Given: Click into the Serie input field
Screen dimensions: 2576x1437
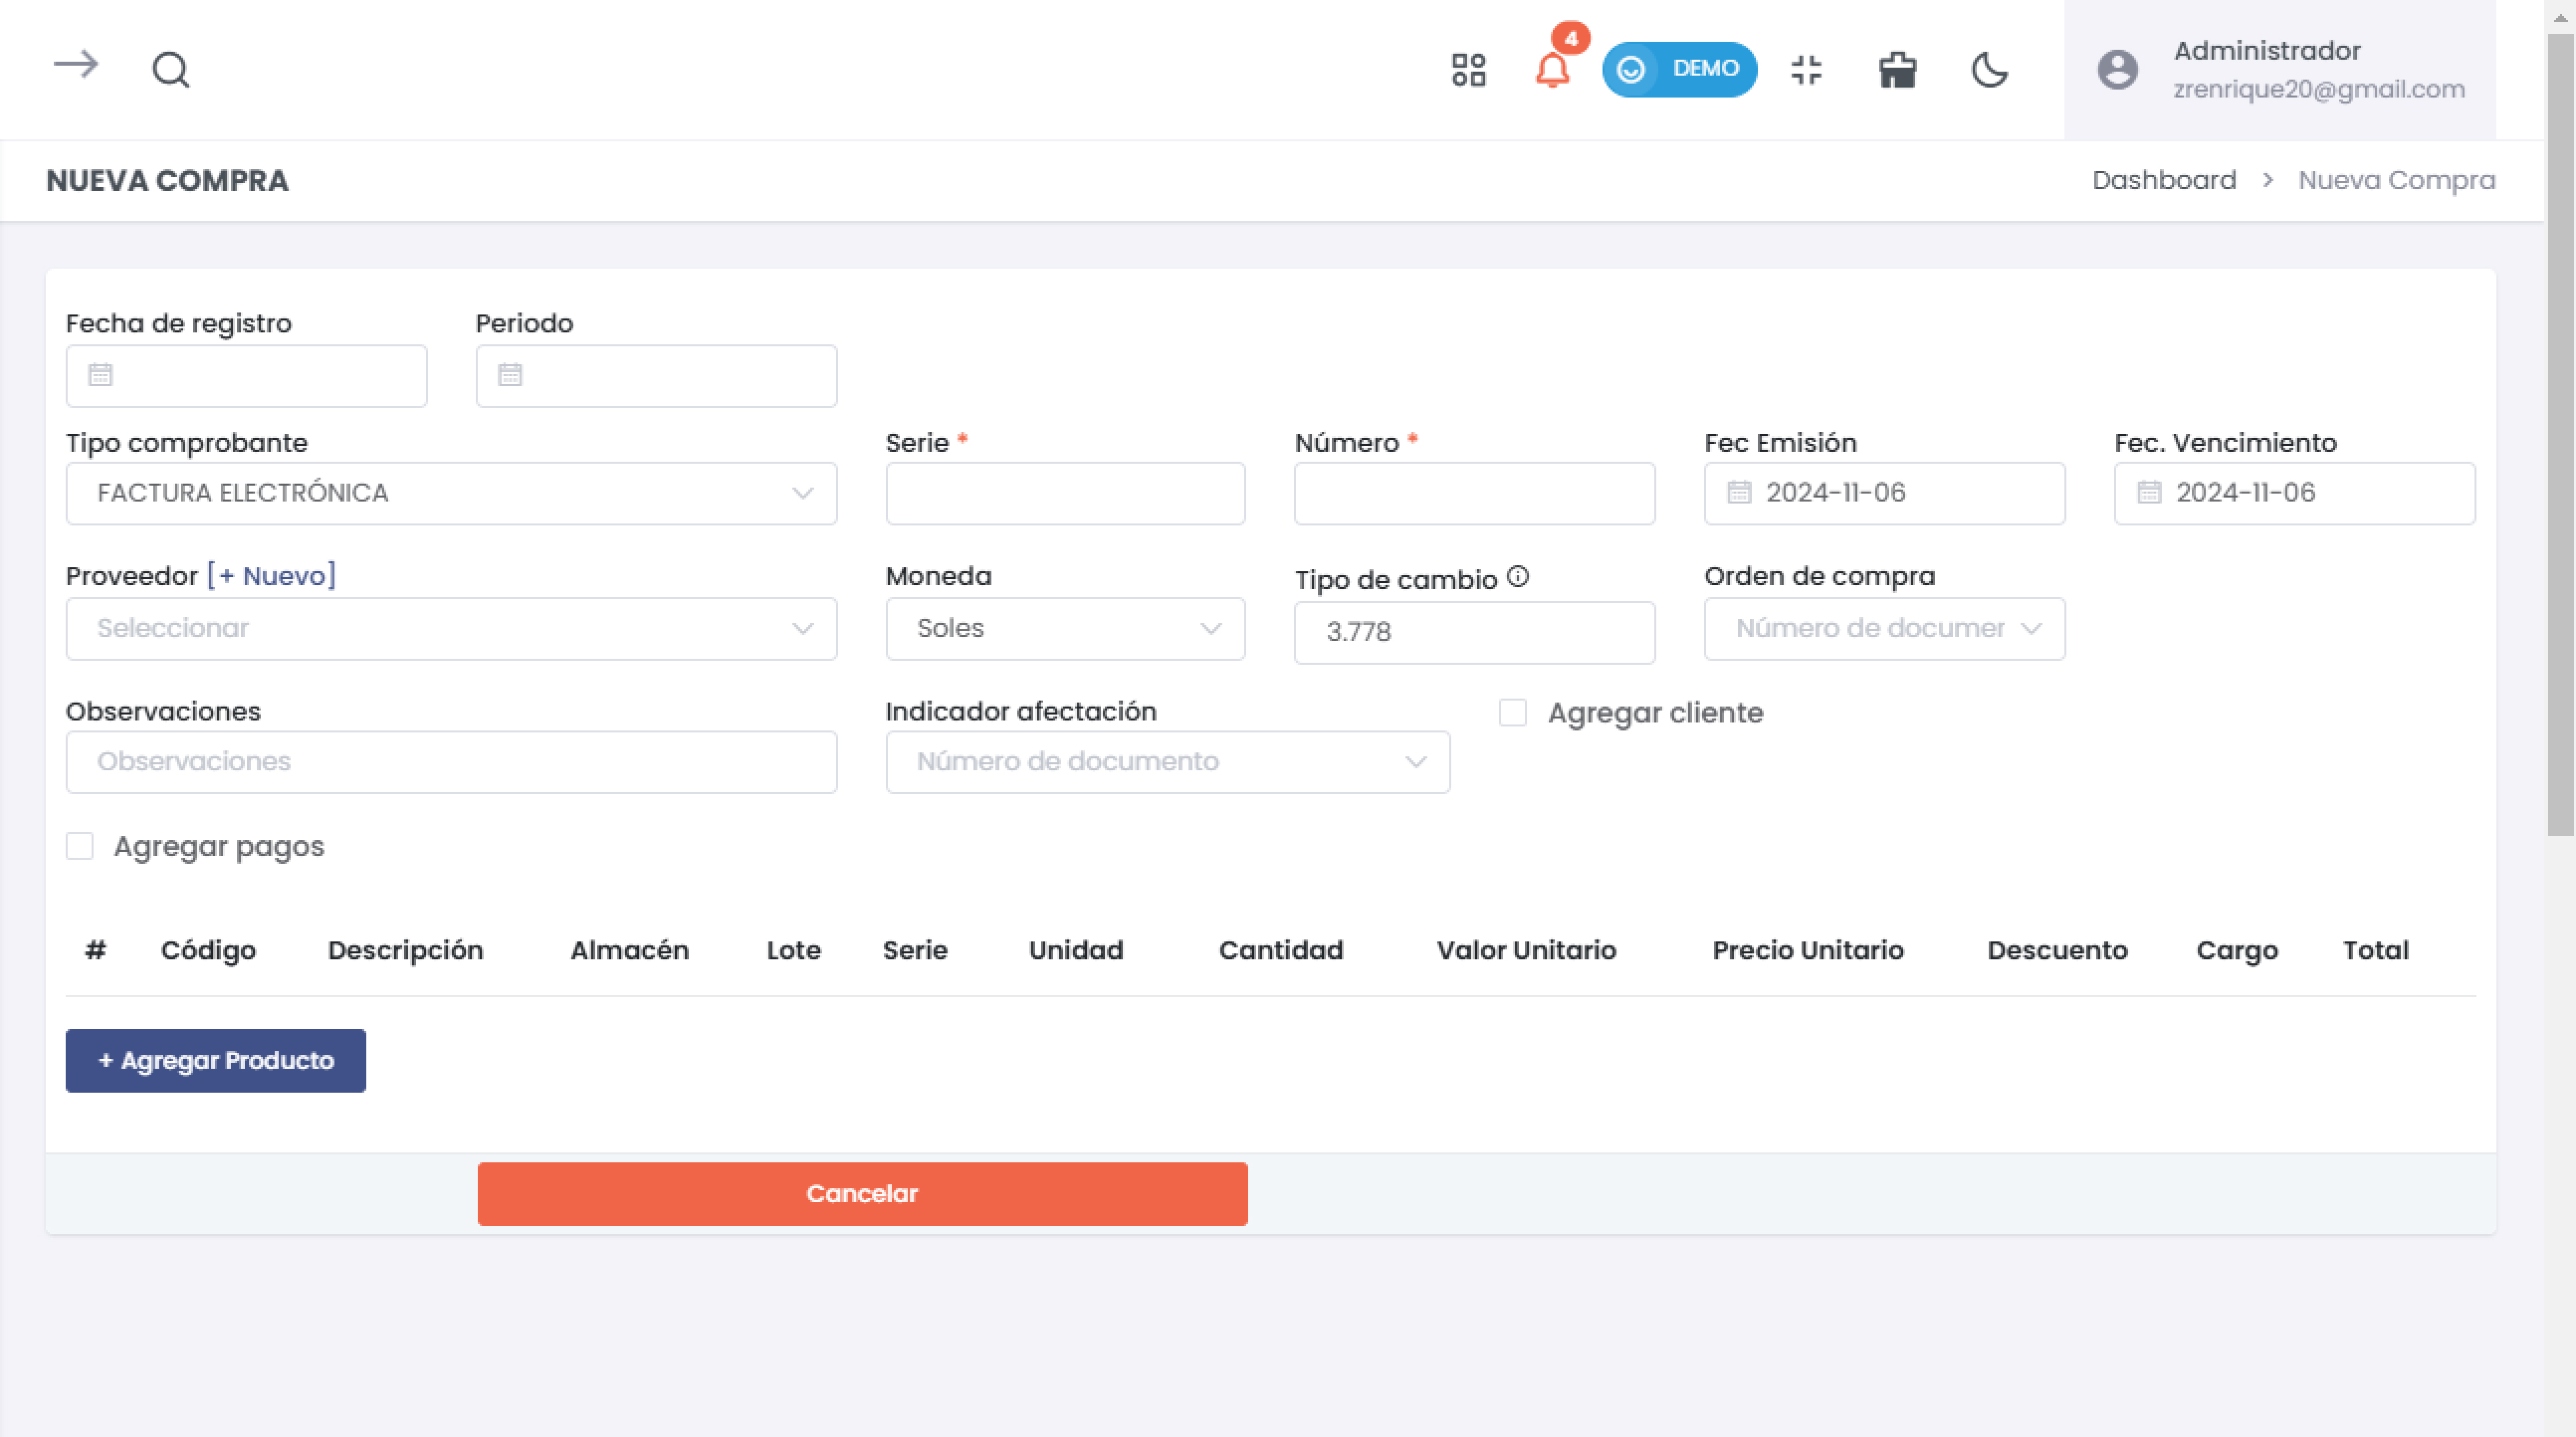Looking at the screenshot, I should coord(1064,493).
